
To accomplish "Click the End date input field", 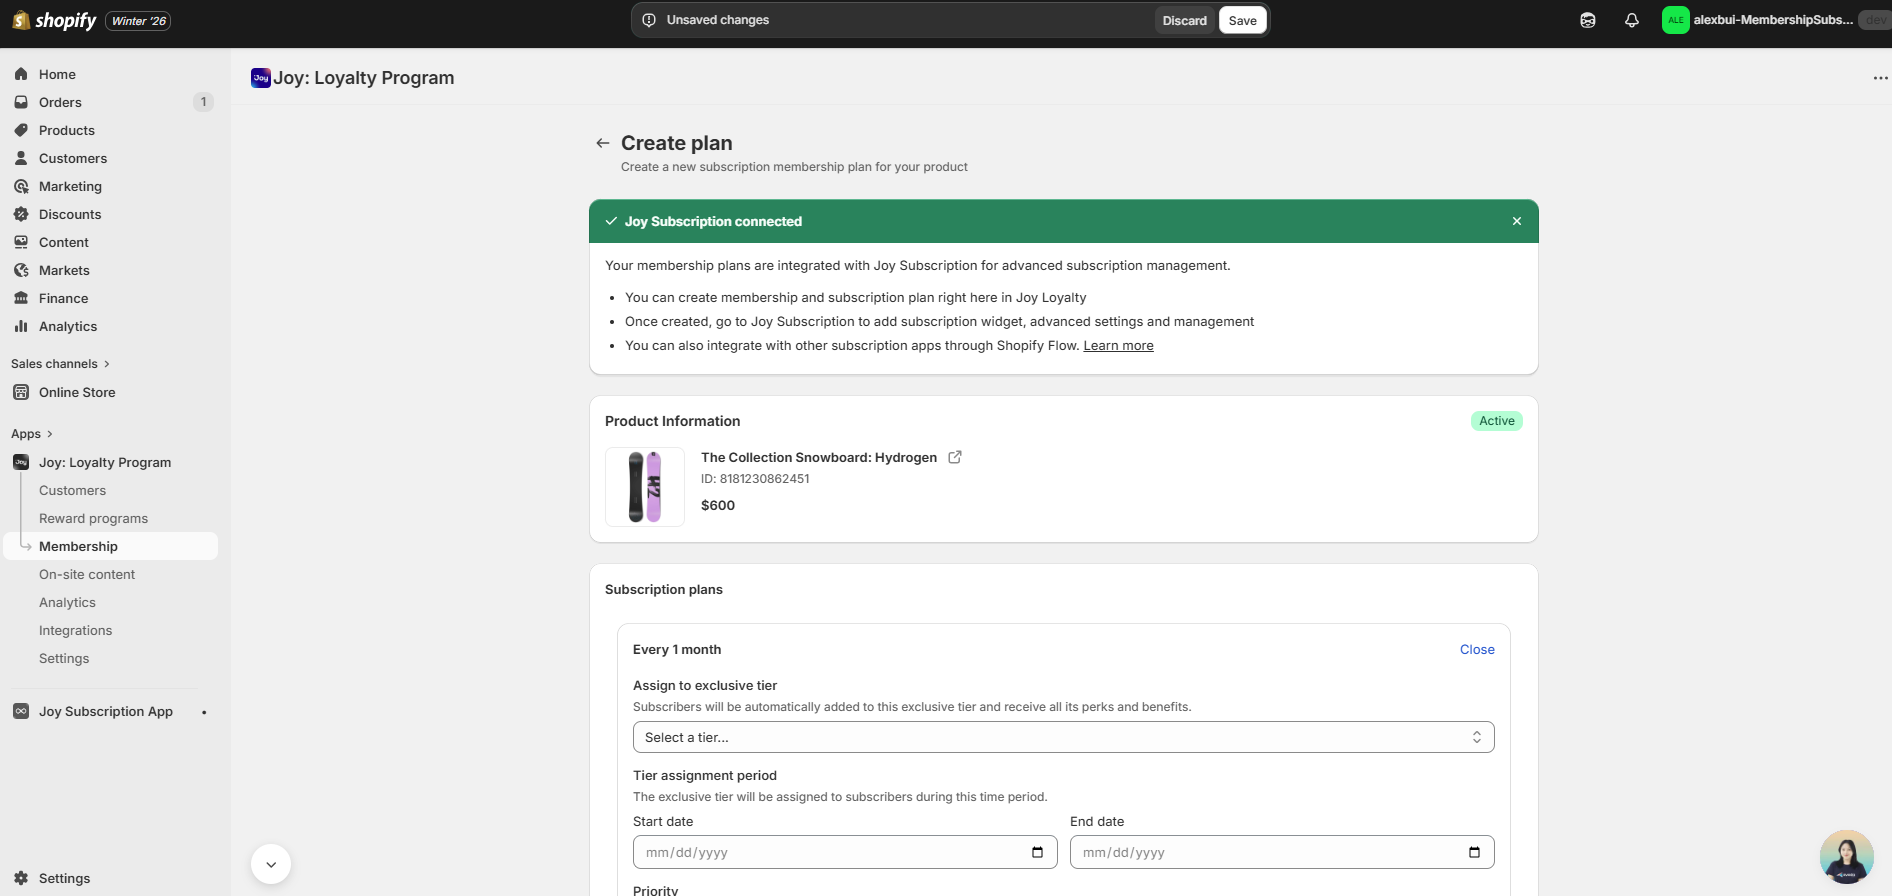I will pos(1260,852).
